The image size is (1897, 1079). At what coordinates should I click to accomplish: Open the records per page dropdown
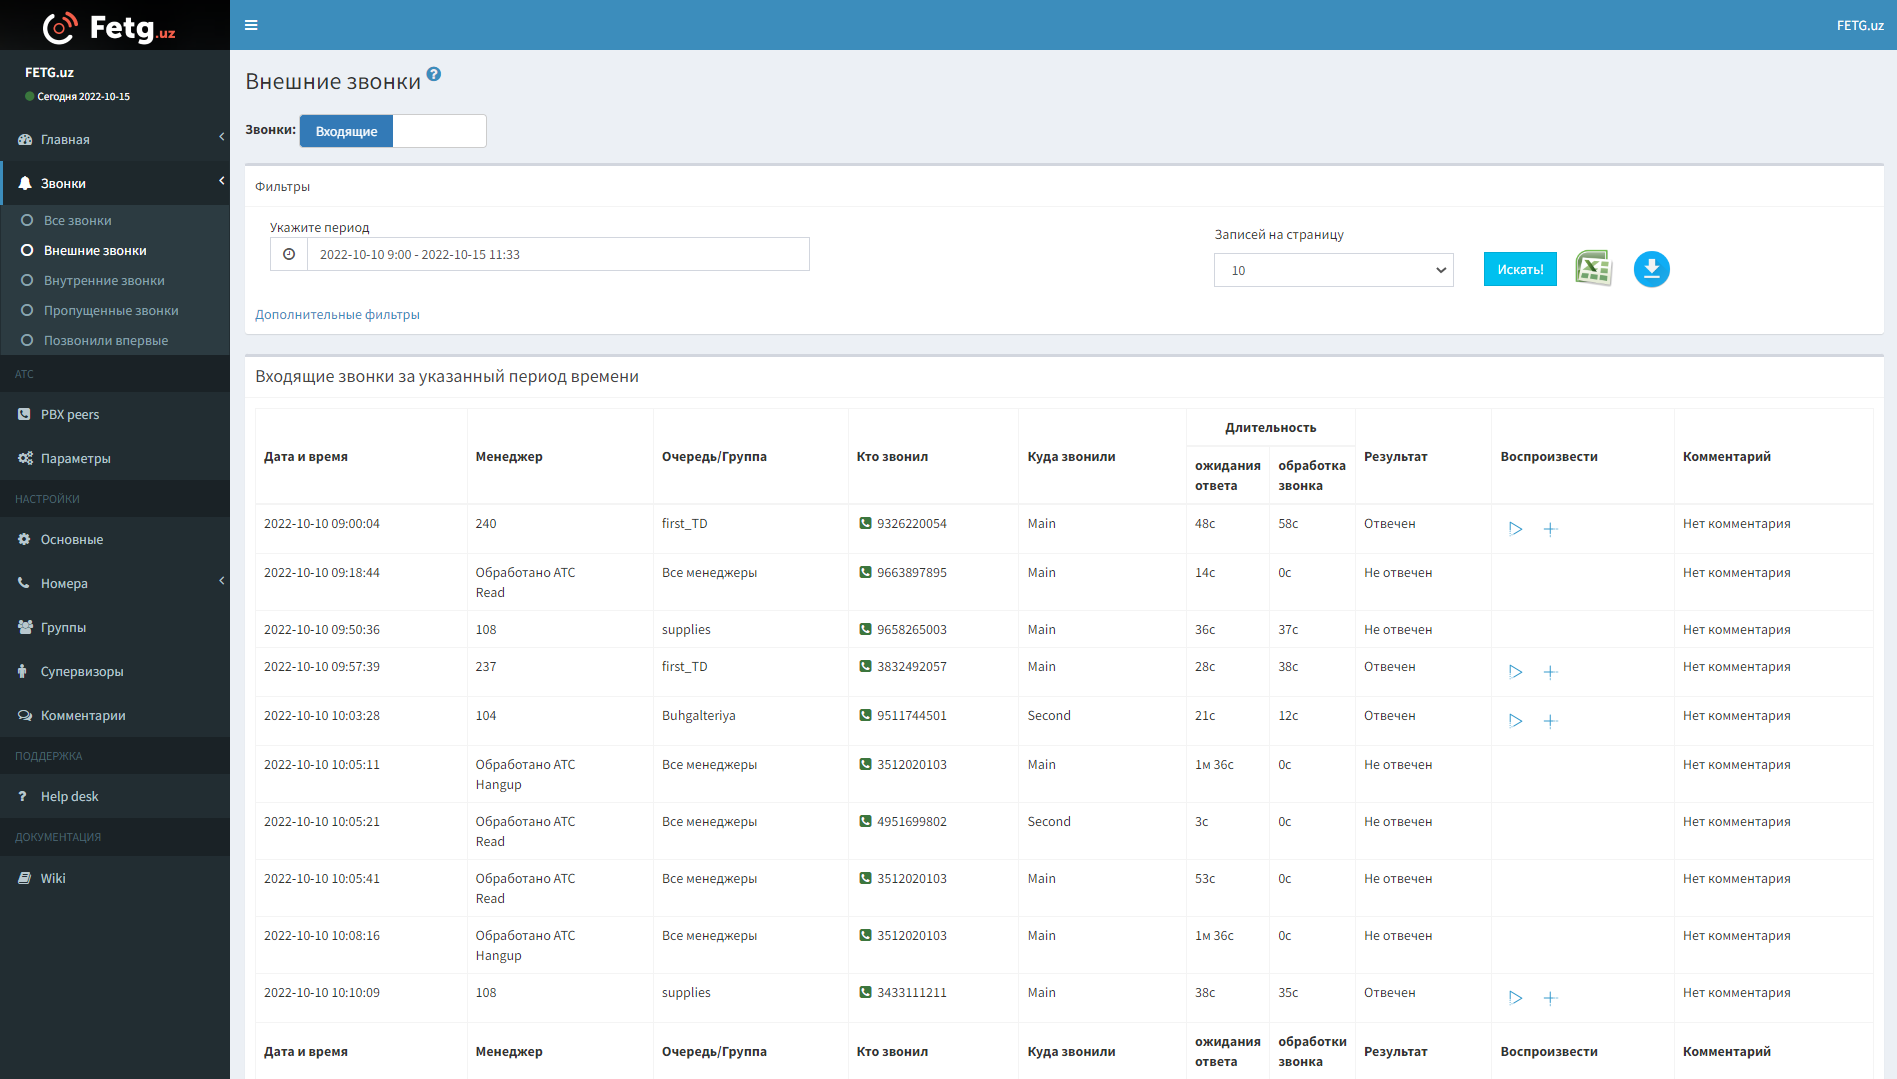1333,270
